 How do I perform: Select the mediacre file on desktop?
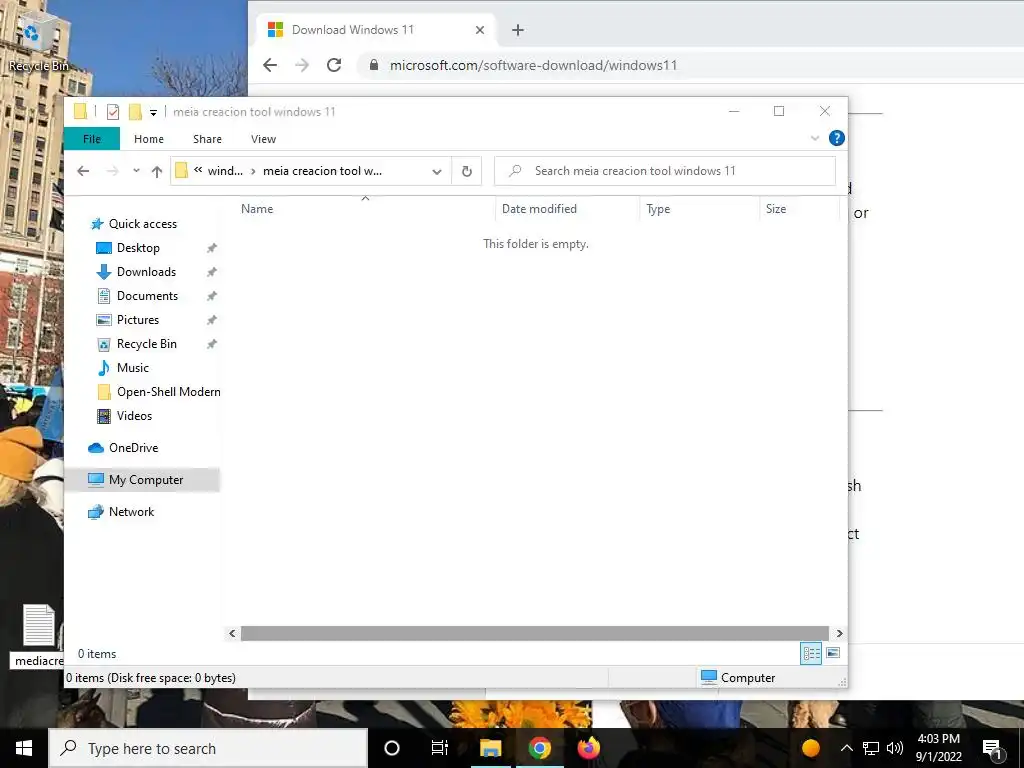coord(39,635)
